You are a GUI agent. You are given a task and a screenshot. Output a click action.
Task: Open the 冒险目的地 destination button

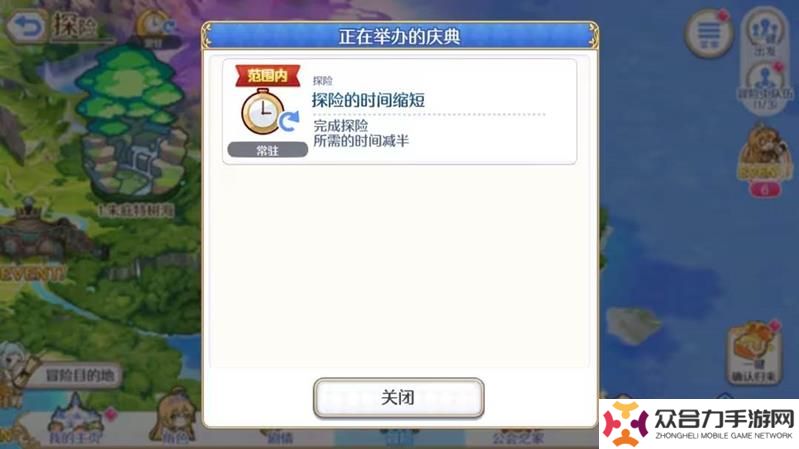79,376
